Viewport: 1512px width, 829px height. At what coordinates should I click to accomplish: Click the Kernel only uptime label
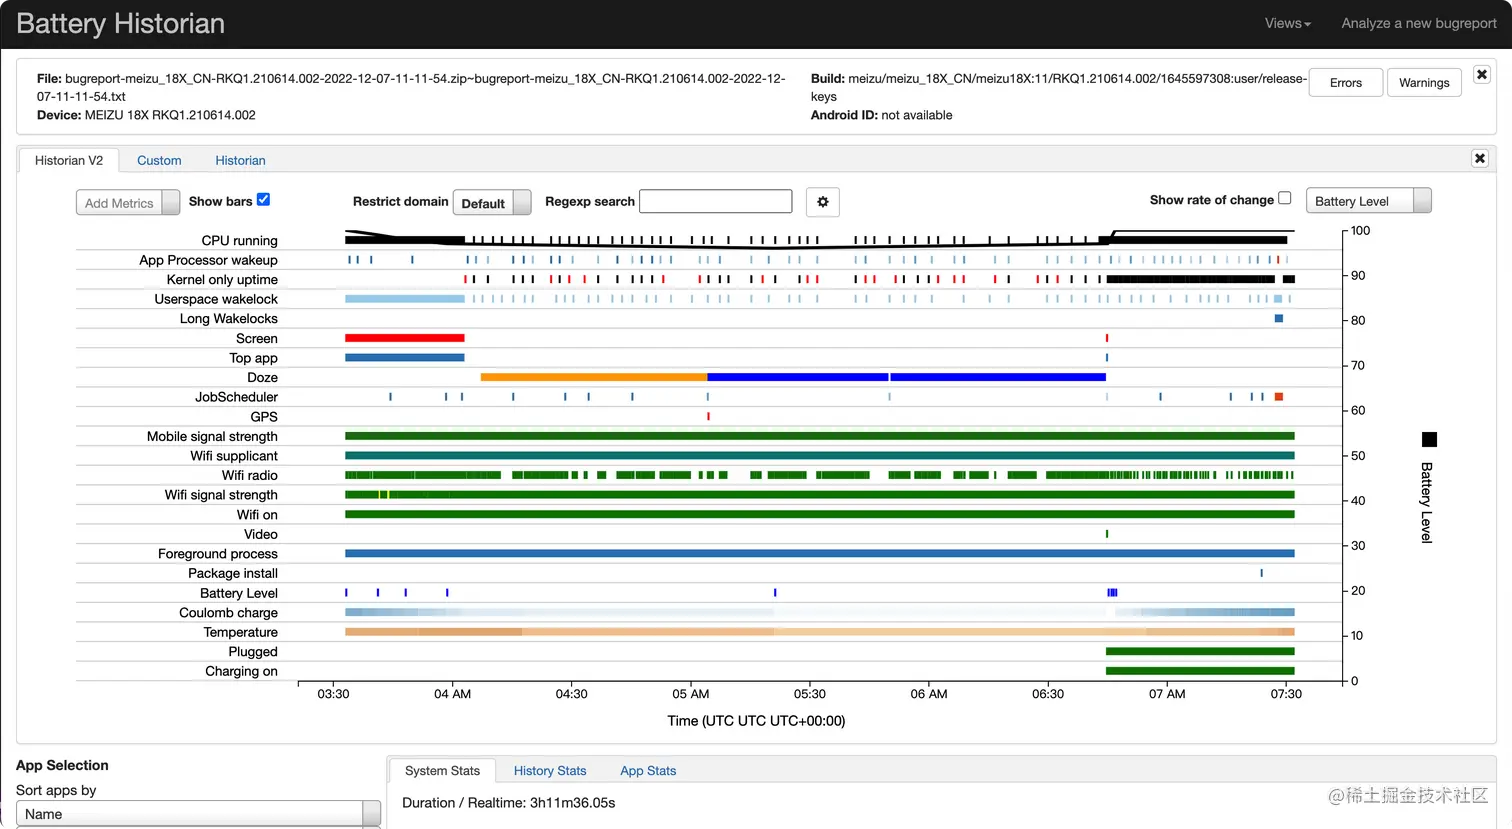click(x=222, y=280)
